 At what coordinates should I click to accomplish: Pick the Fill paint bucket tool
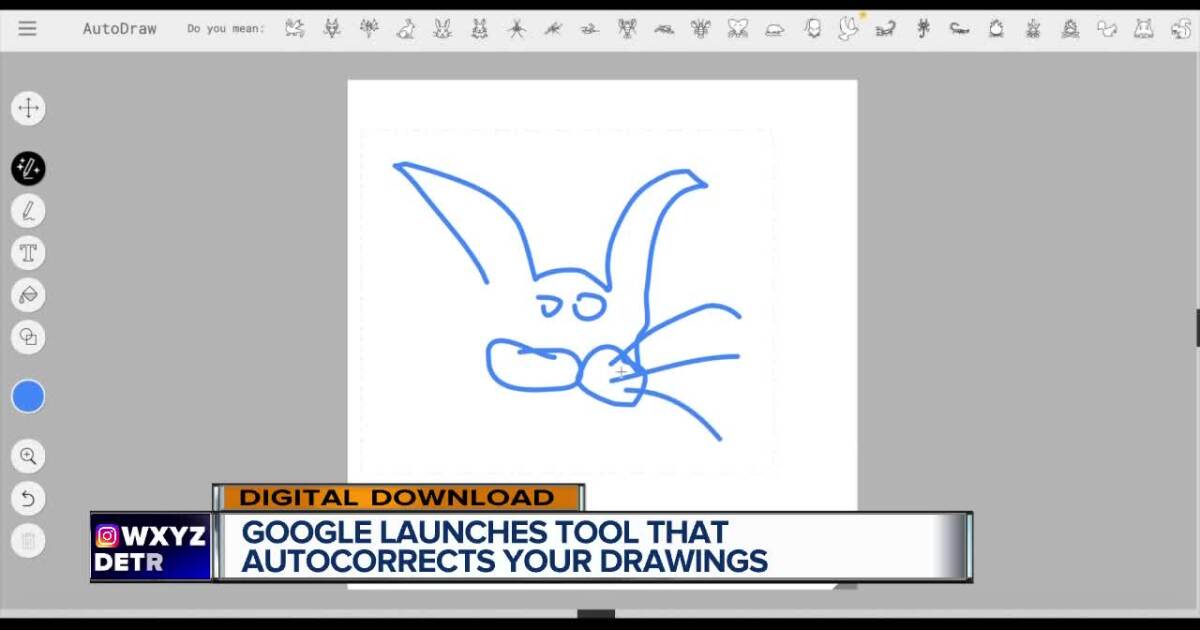tap(28, 295)
